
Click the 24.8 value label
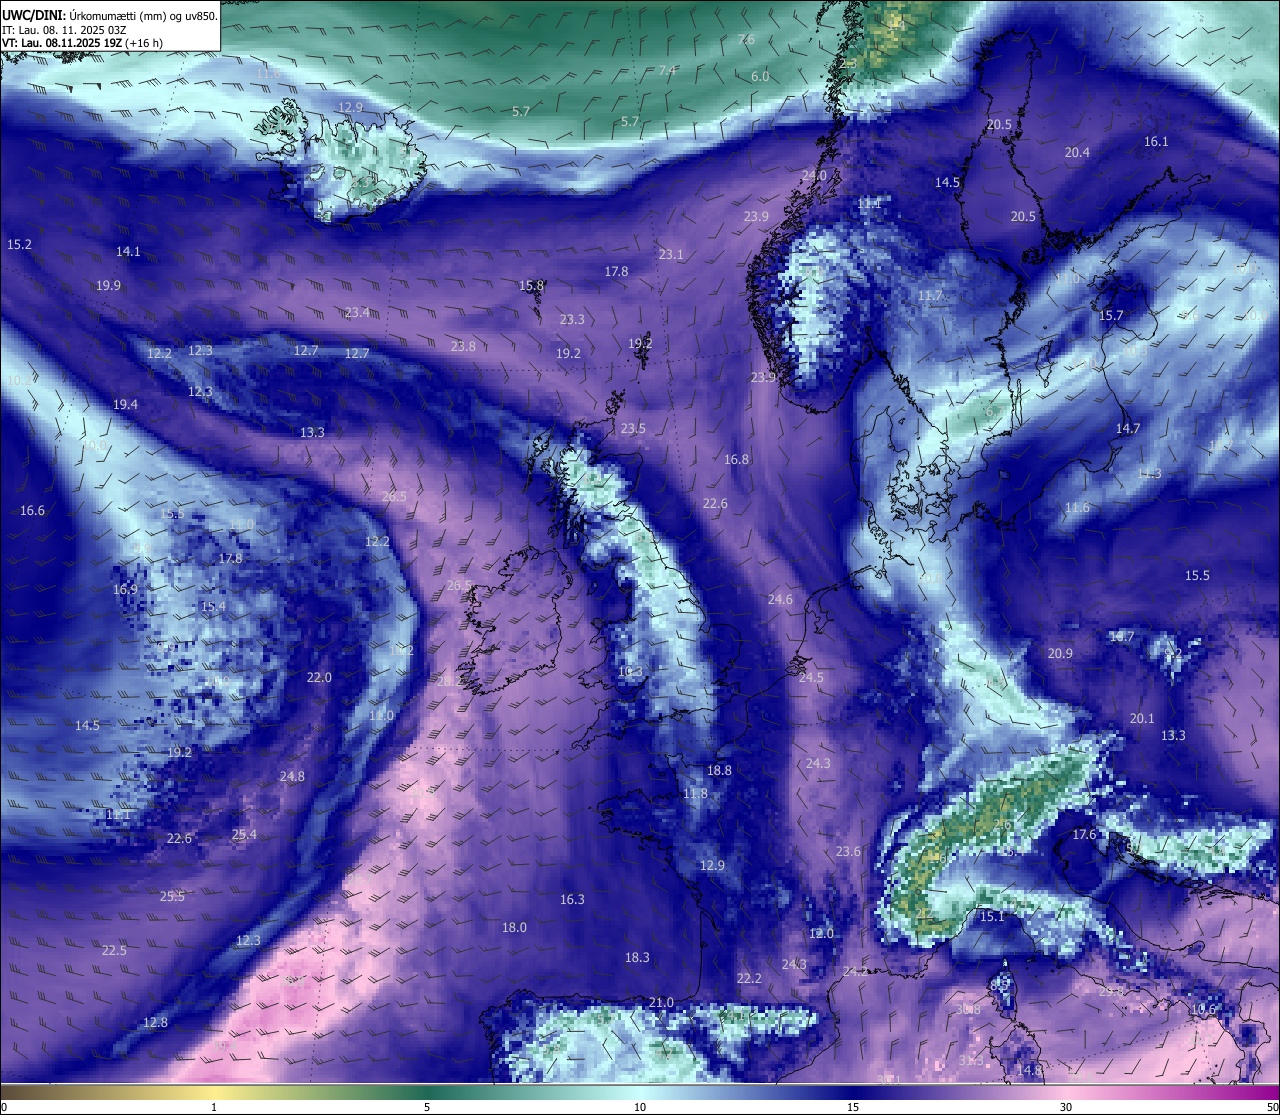pos(292,777)
